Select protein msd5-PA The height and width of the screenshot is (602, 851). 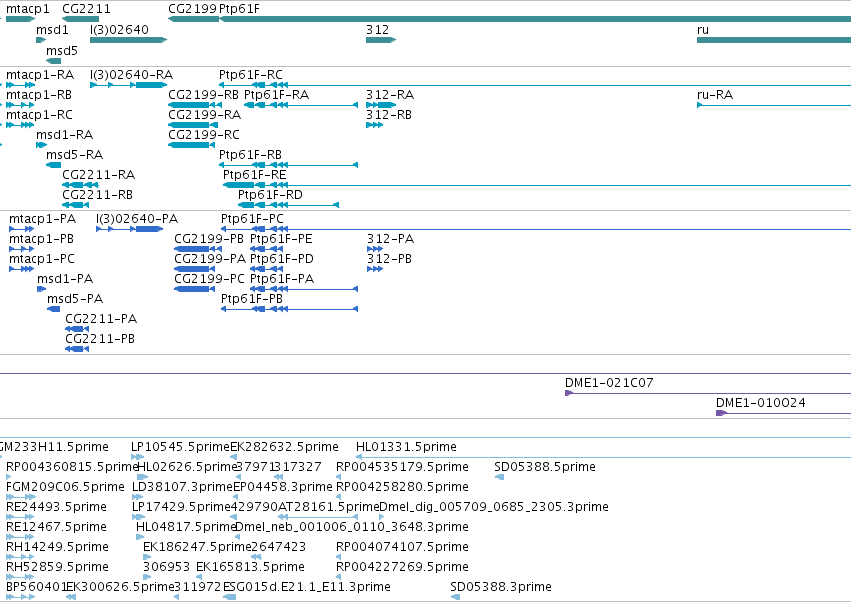click(x=75, y=299)
